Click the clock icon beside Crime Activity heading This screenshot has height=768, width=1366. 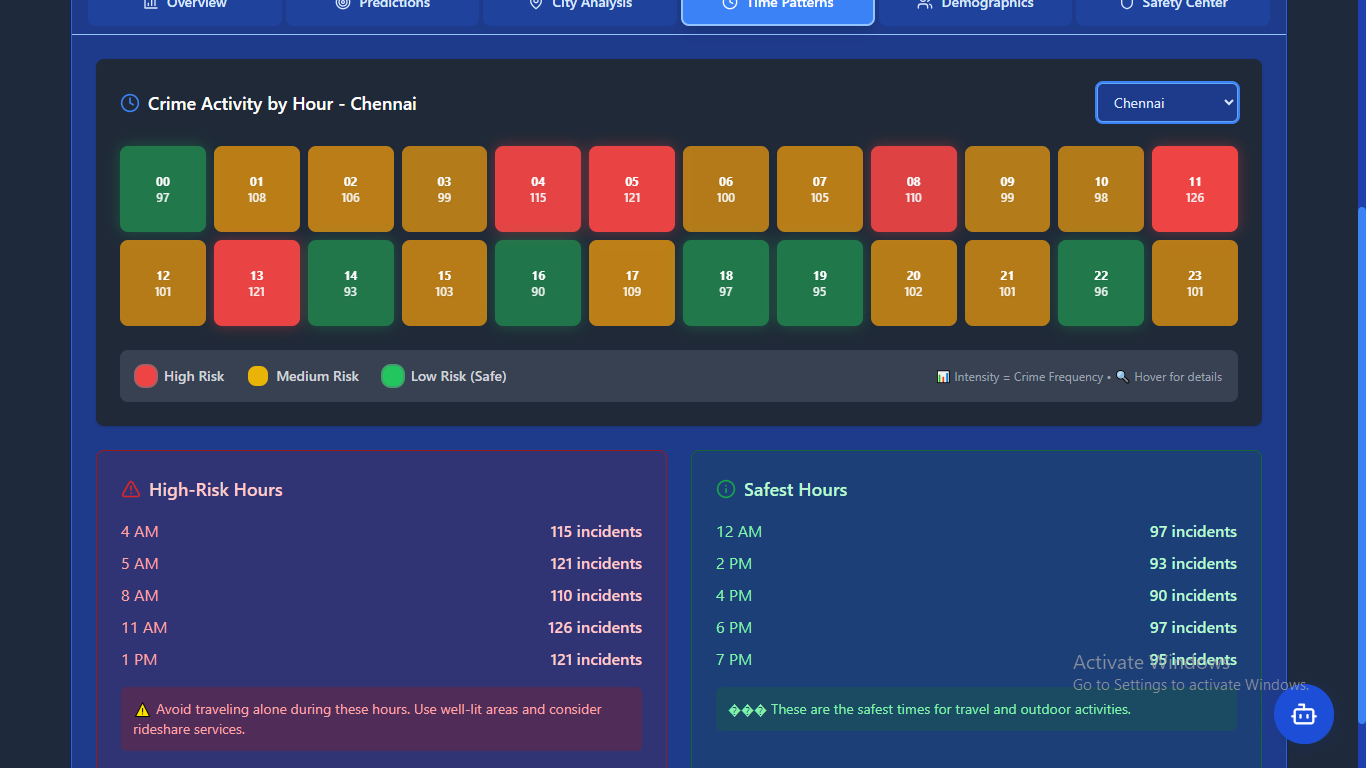click(x=130, y=103)
